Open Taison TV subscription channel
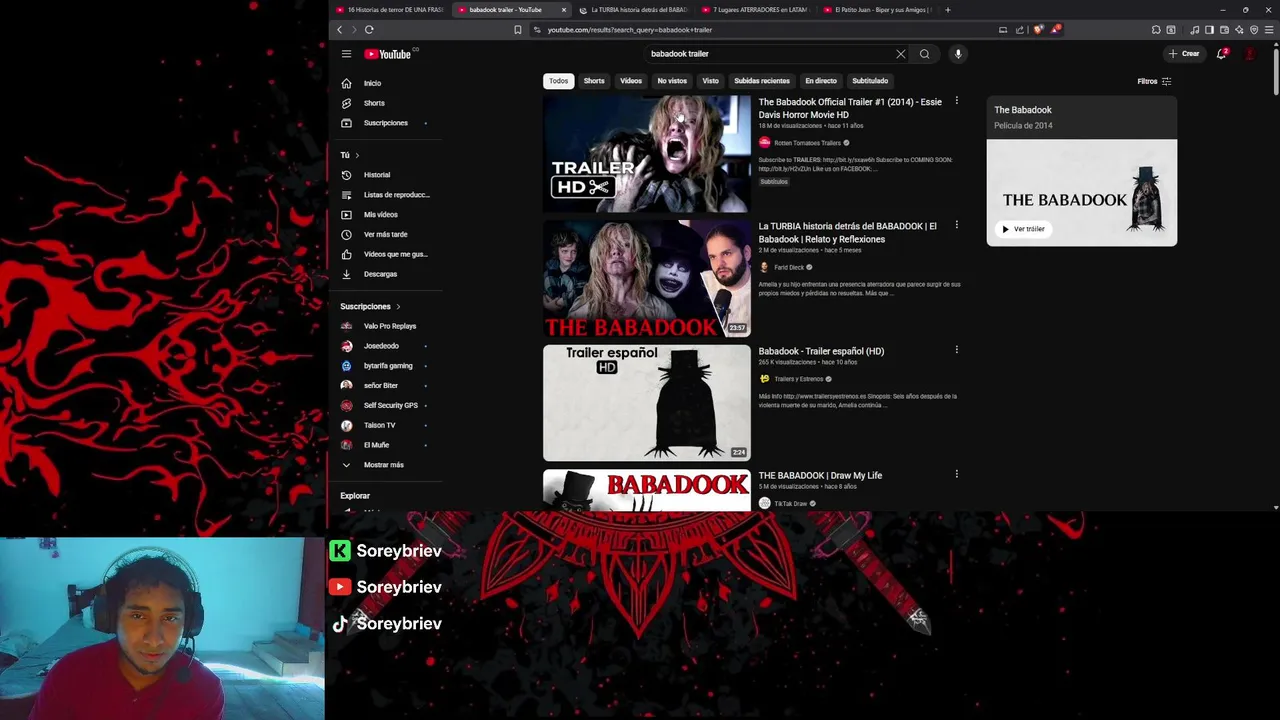The height and width of the screenshot is (720, 1280). (x=386, y=425)
